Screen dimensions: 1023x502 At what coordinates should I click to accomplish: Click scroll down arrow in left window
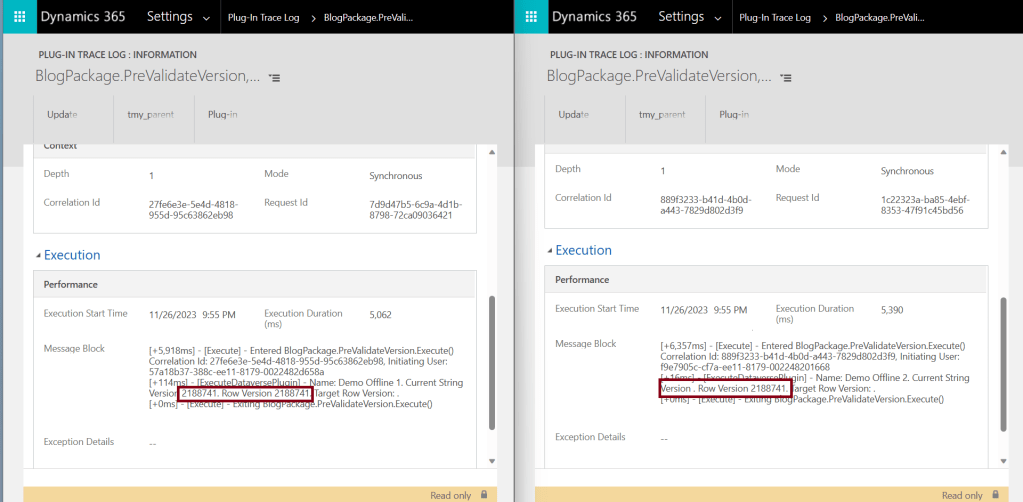(x=492, y=461)
